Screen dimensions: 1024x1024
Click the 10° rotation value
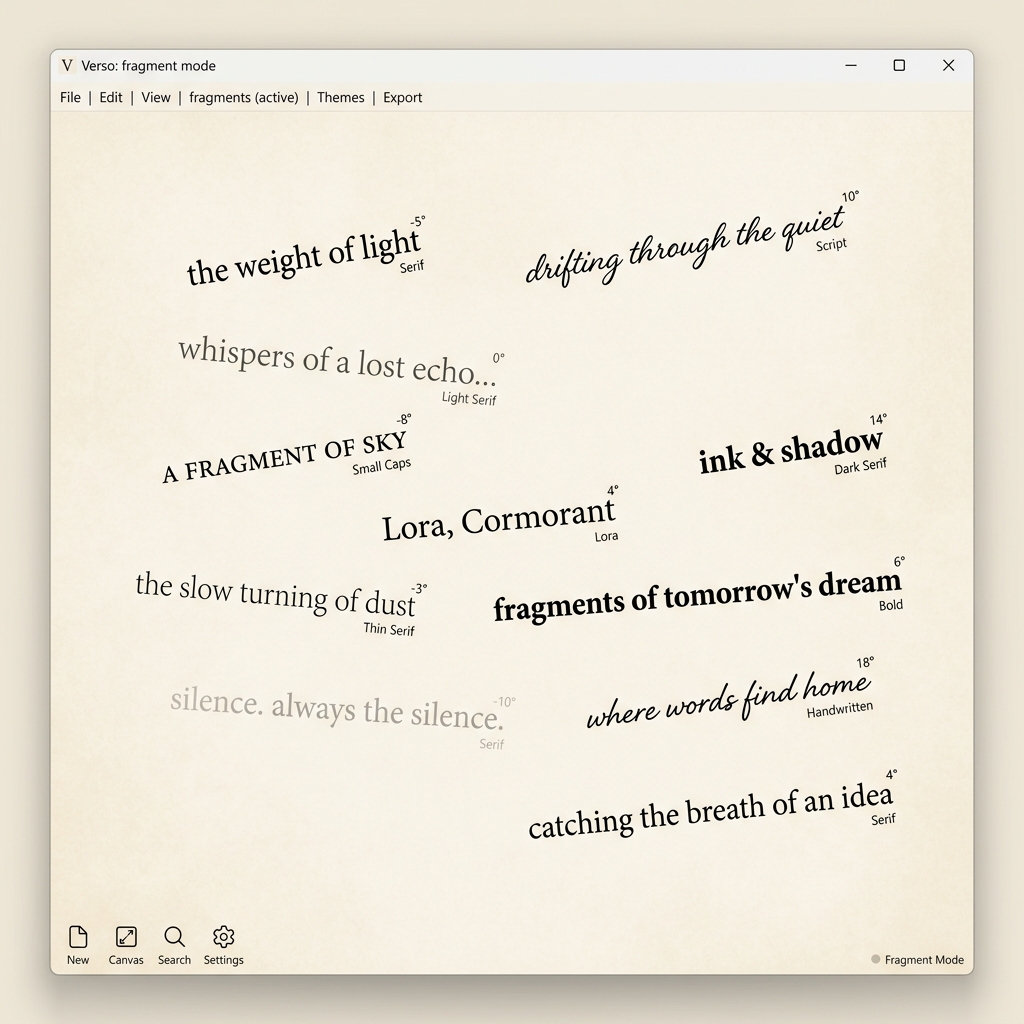click(850, 196)
